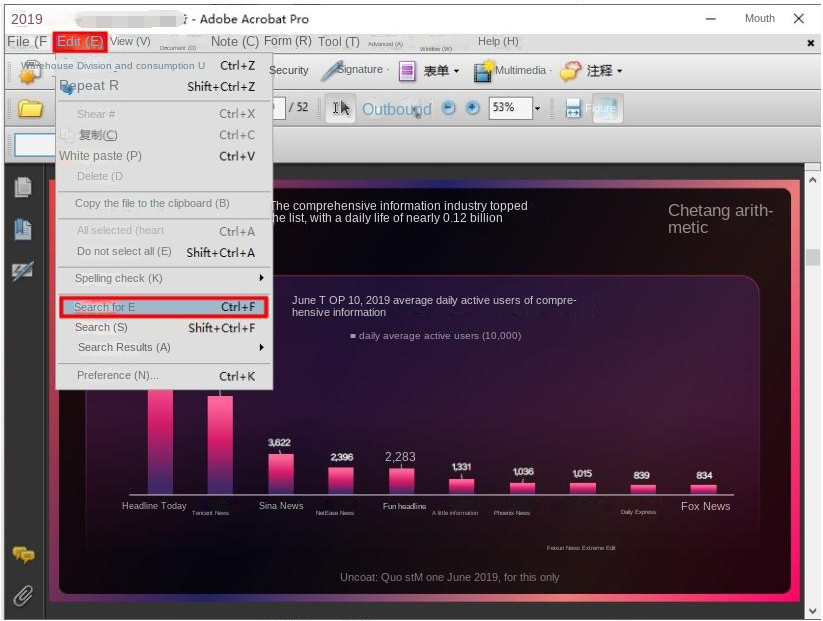
Task: Open the Tool (T) menu
Action: point(338,41)
